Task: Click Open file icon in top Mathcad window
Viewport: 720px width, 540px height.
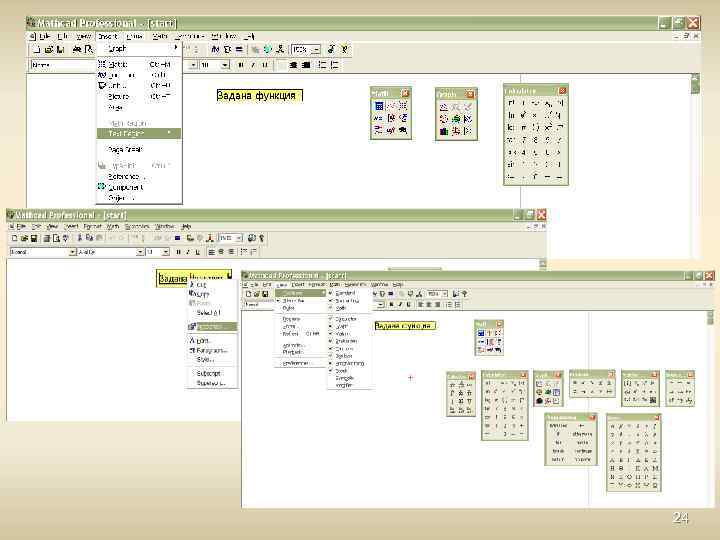Action: pyautogui.click(x=49, y=49)
